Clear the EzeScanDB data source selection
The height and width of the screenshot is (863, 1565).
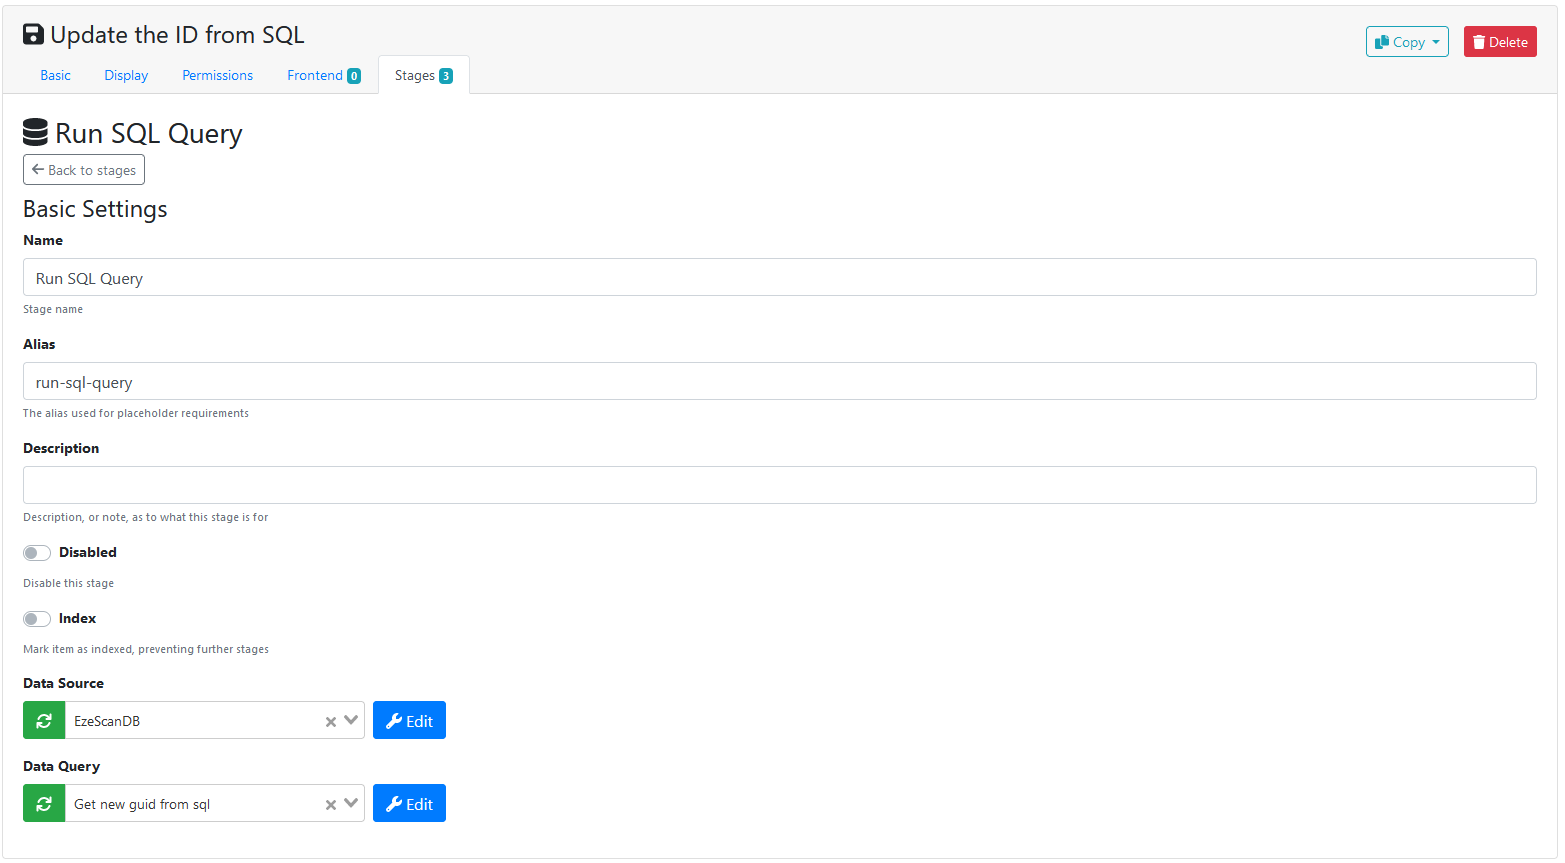[x=330, y=721]
